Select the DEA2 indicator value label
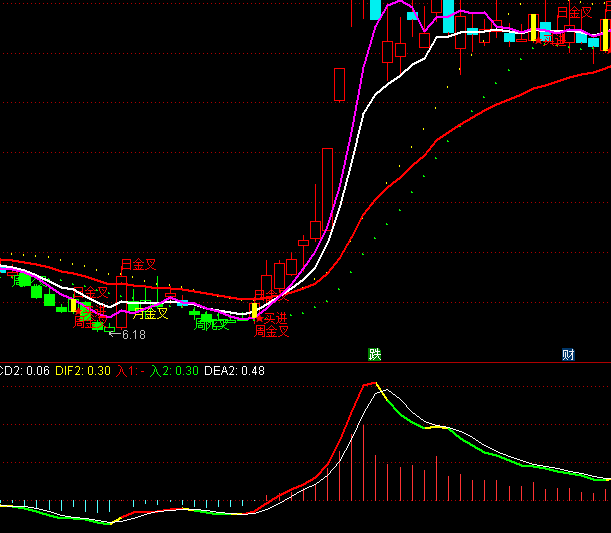Image resolution: width=611 pixels, height=533 pixels. 234,371
